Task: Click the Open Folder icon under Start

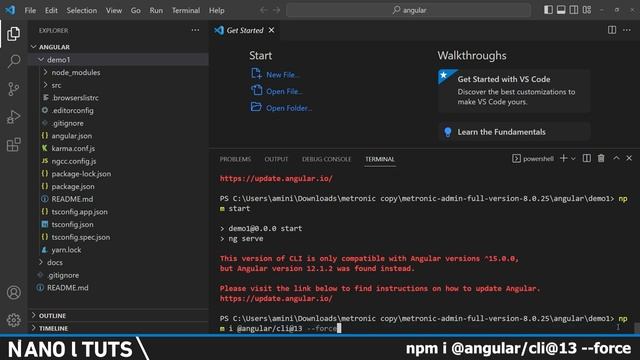Action: click(256, 107)
